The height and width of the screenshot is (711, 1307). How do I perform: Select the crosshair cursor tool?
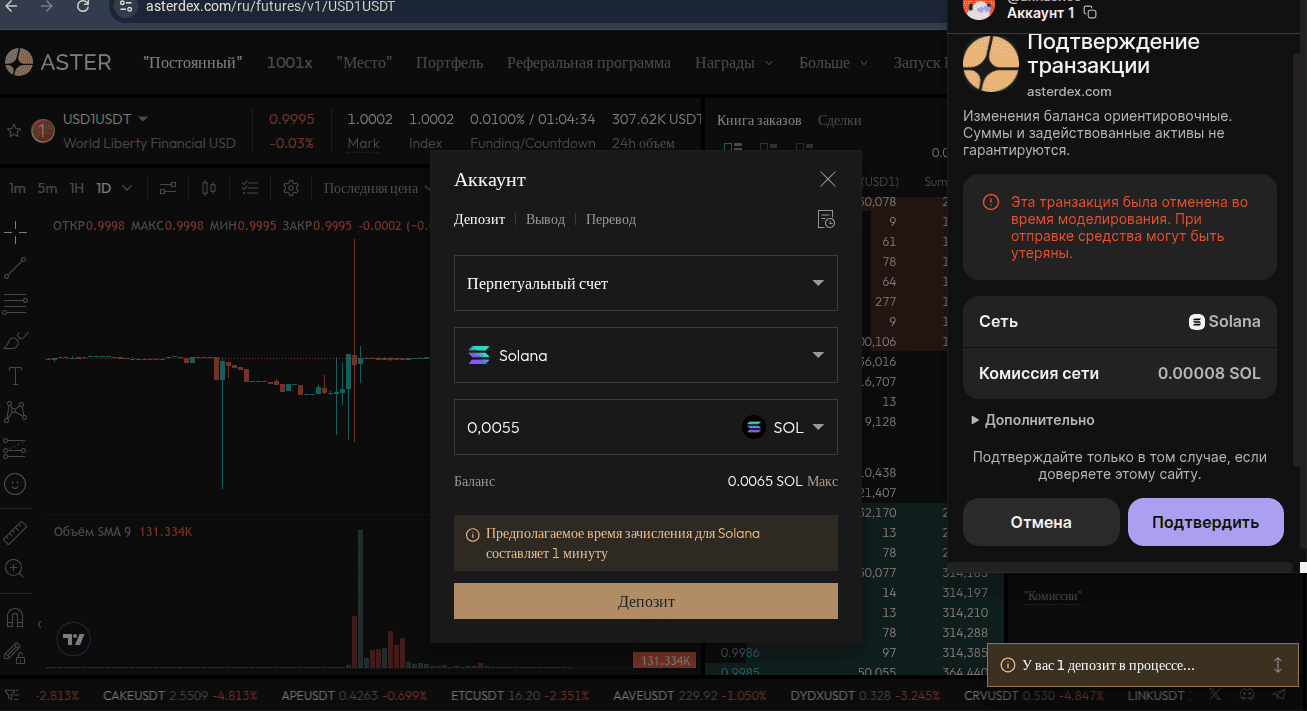pos(15,234)
